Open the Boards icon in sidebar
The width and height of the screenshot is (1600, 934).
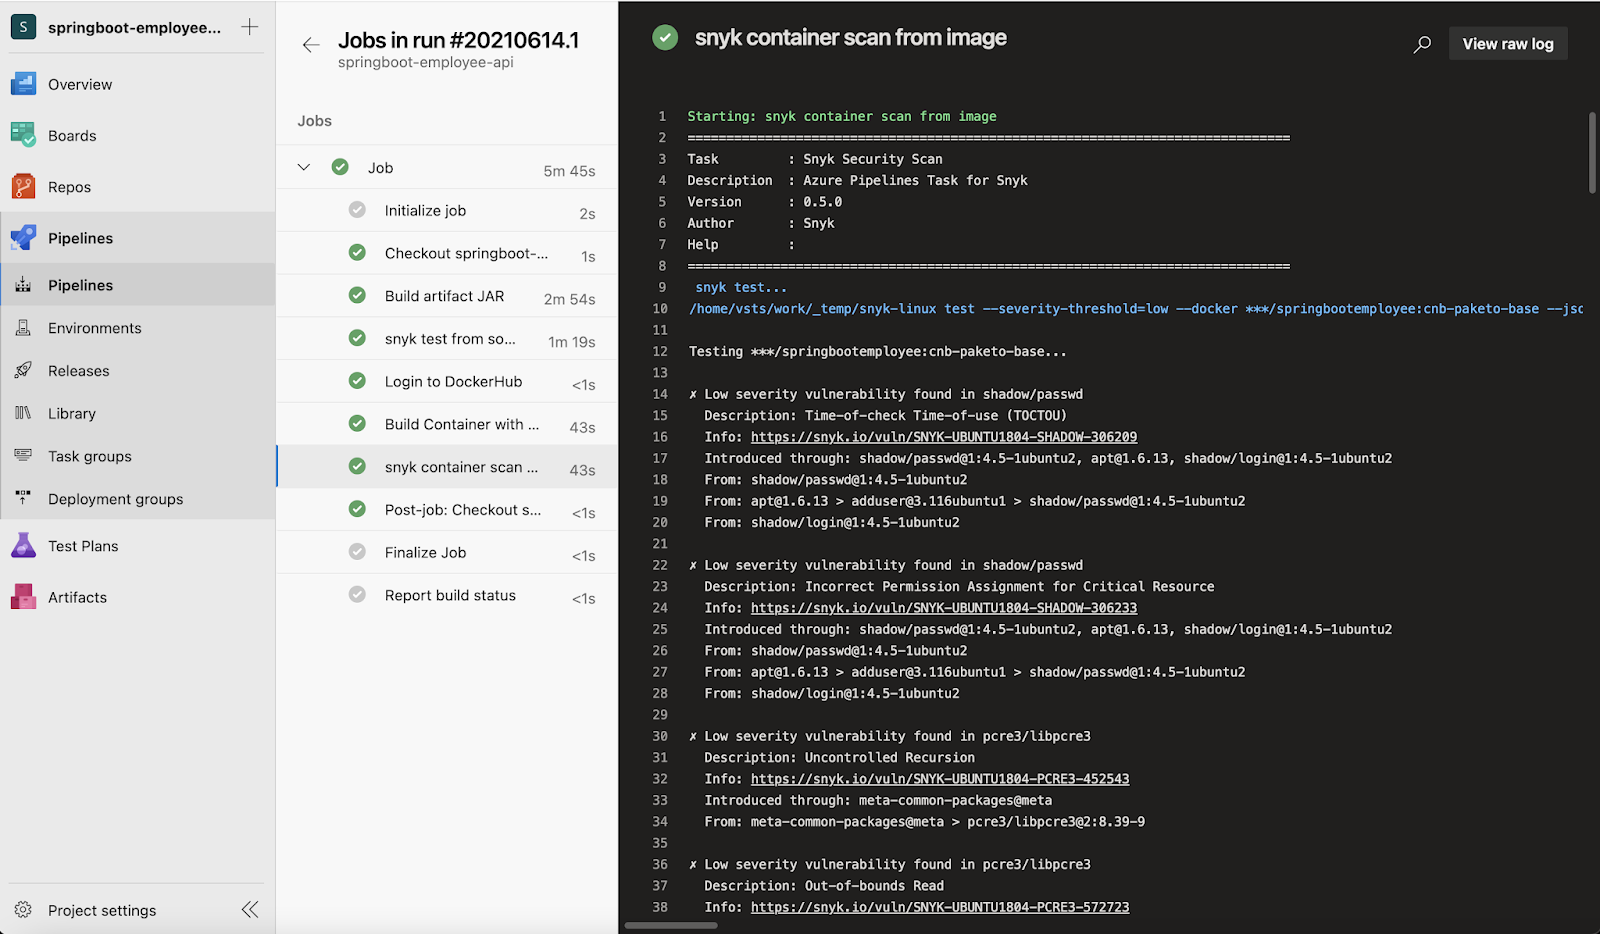(23, 135)
